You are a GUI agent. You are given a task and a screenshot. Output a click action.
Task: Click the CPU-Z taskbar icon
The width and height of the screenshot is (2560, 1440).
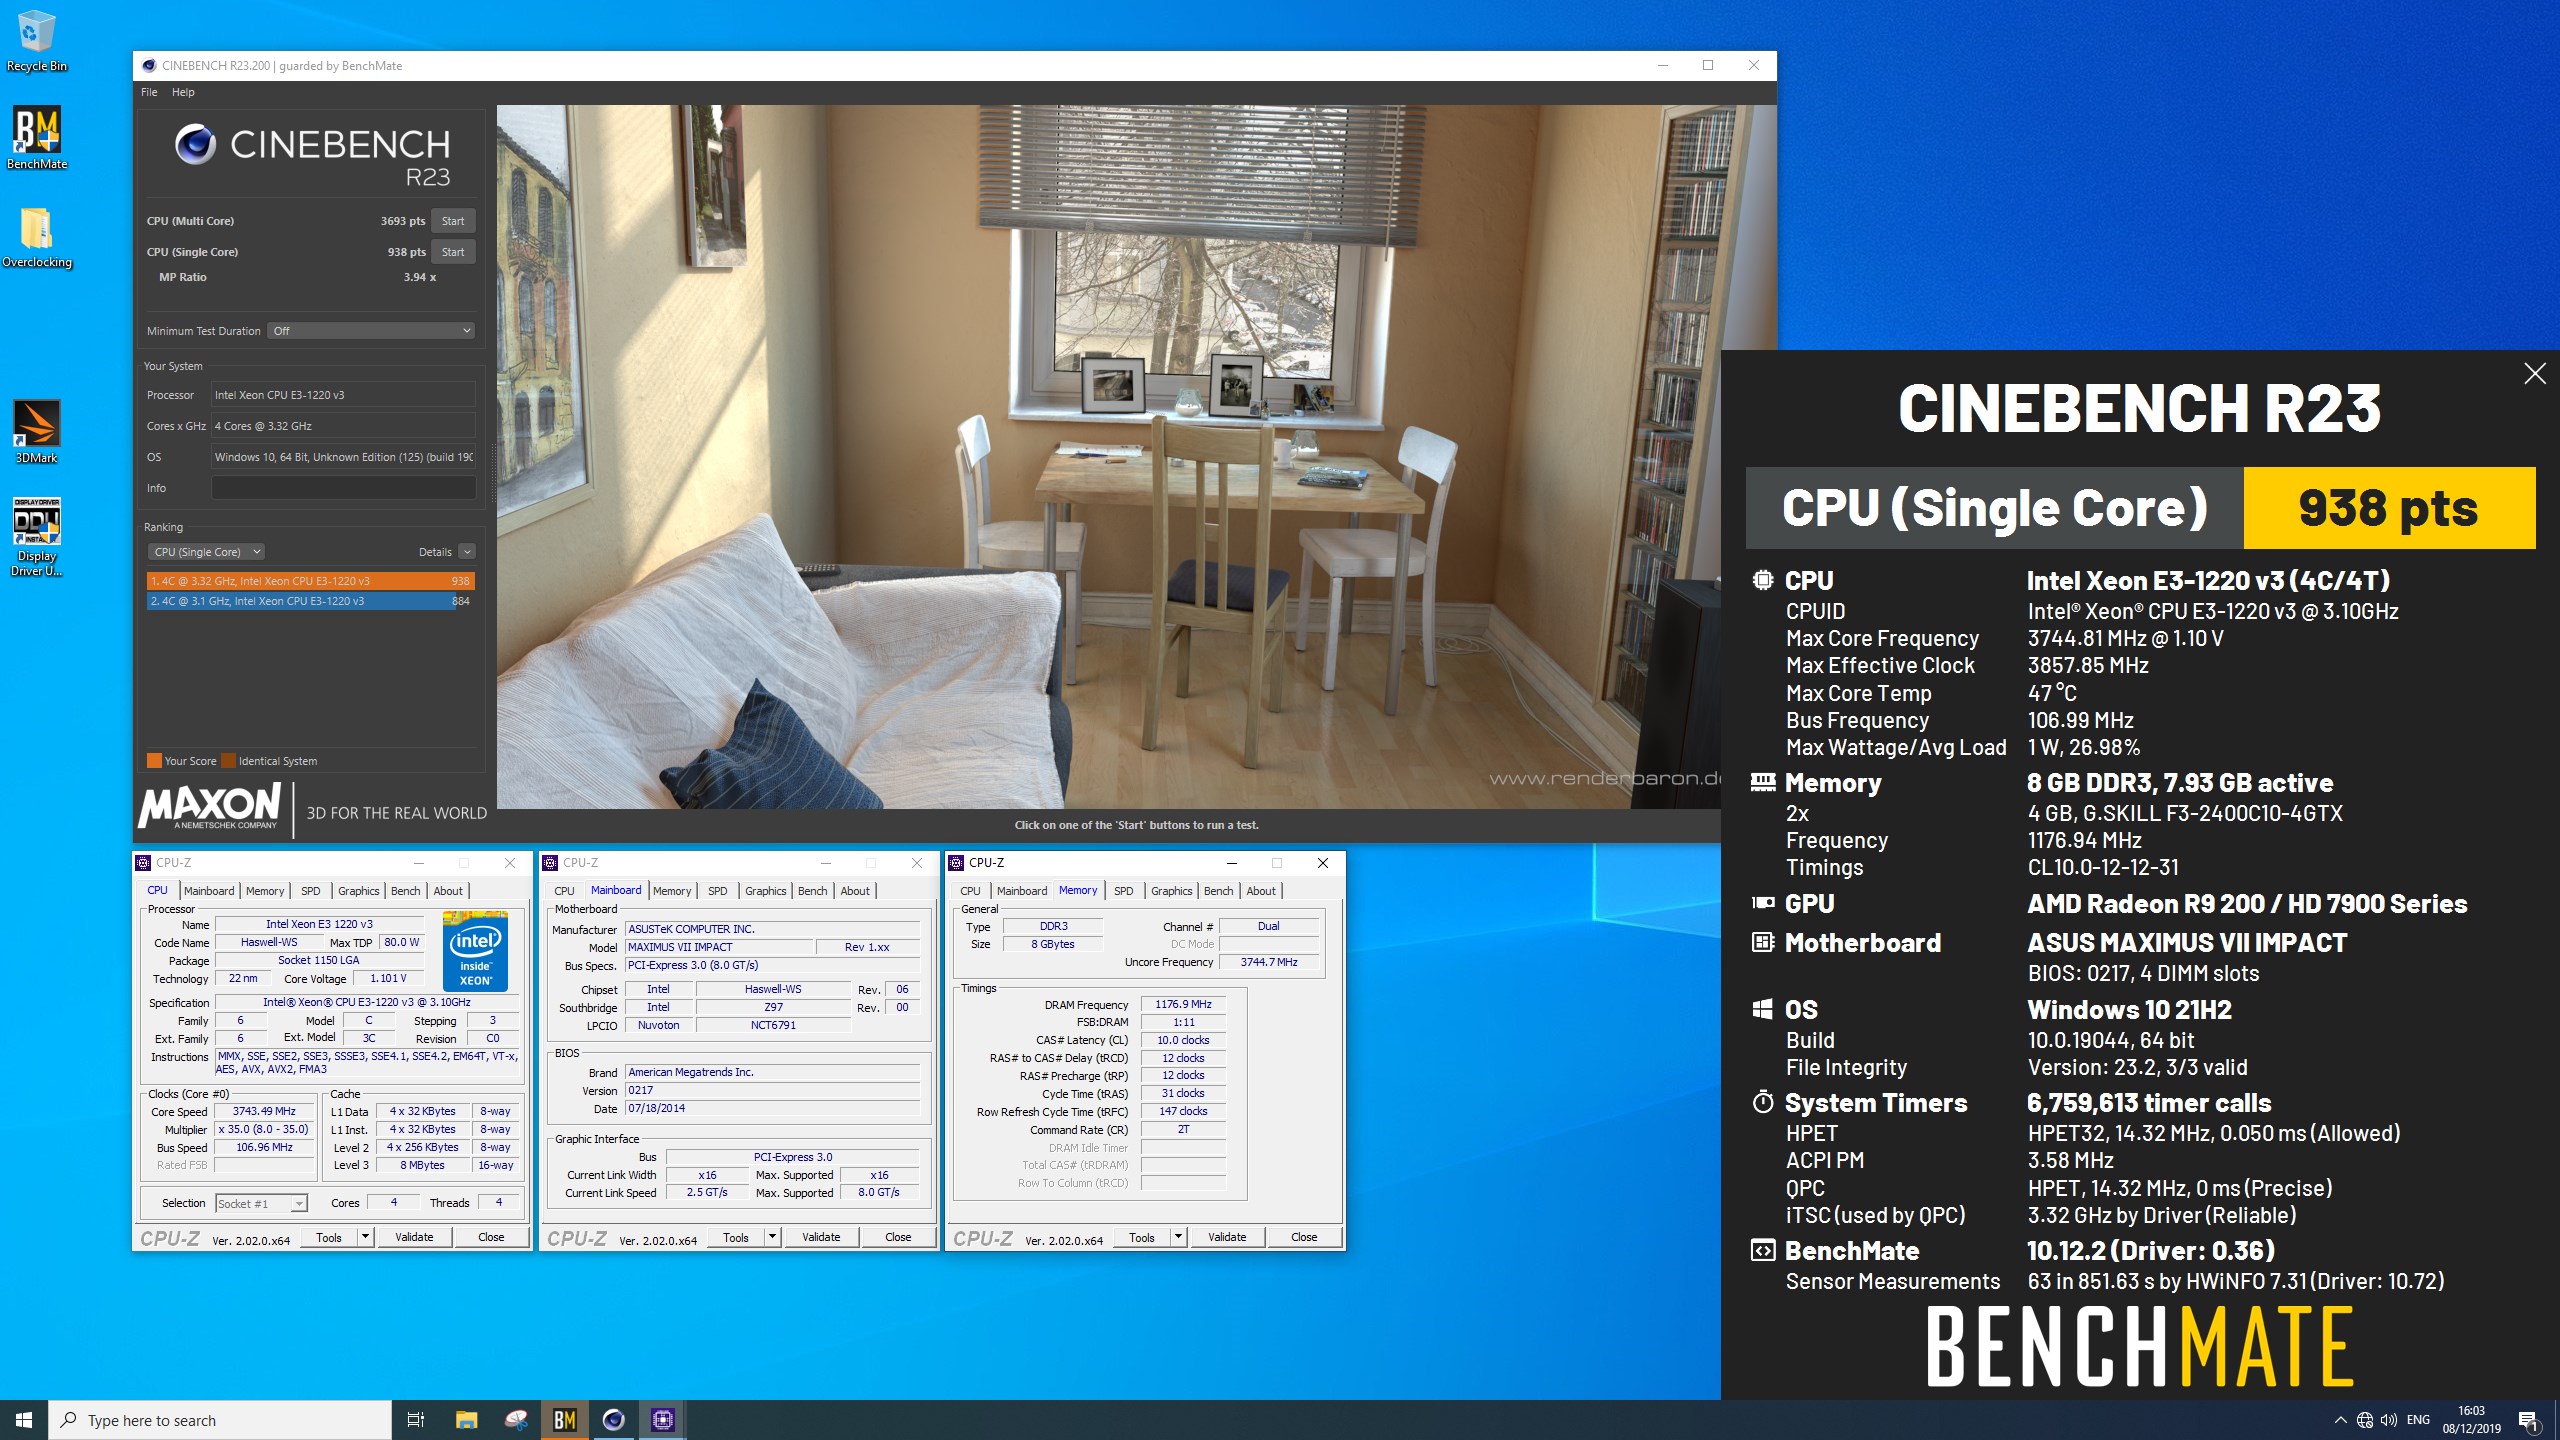click(663, 1420)
